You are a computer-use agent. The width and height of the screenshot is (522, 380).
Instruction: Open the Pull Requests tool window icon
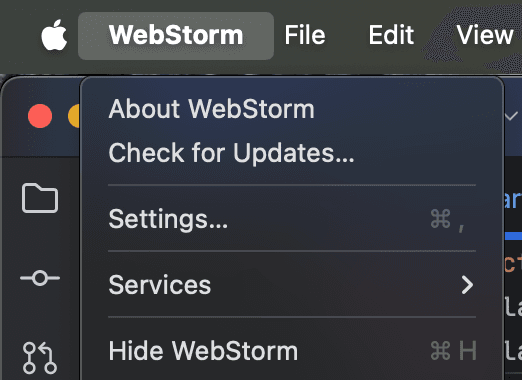(x=39, y=357)
